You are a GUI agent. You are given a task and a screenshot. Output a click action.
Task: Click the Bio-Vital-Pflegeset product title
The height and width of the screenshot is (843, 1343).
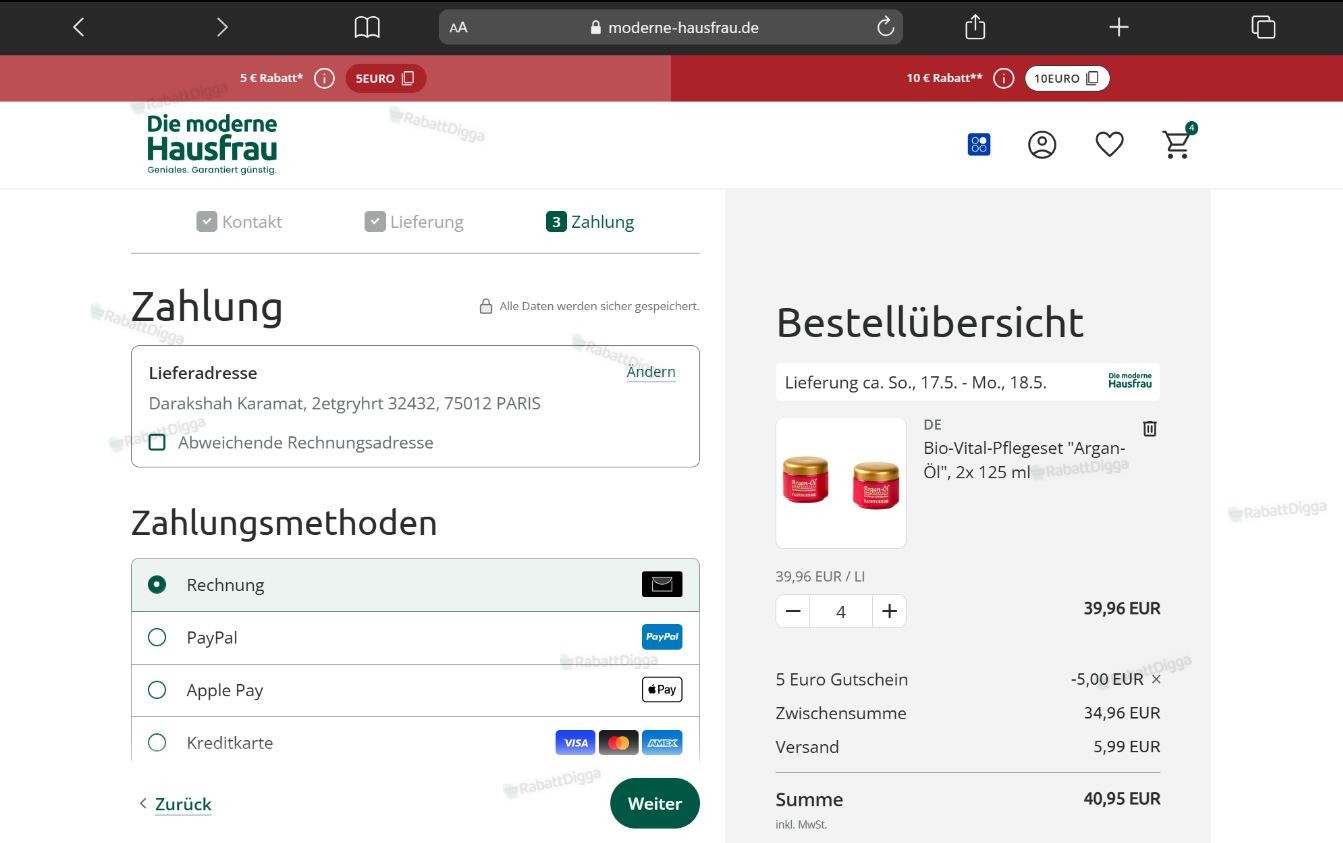[1024, 460]
